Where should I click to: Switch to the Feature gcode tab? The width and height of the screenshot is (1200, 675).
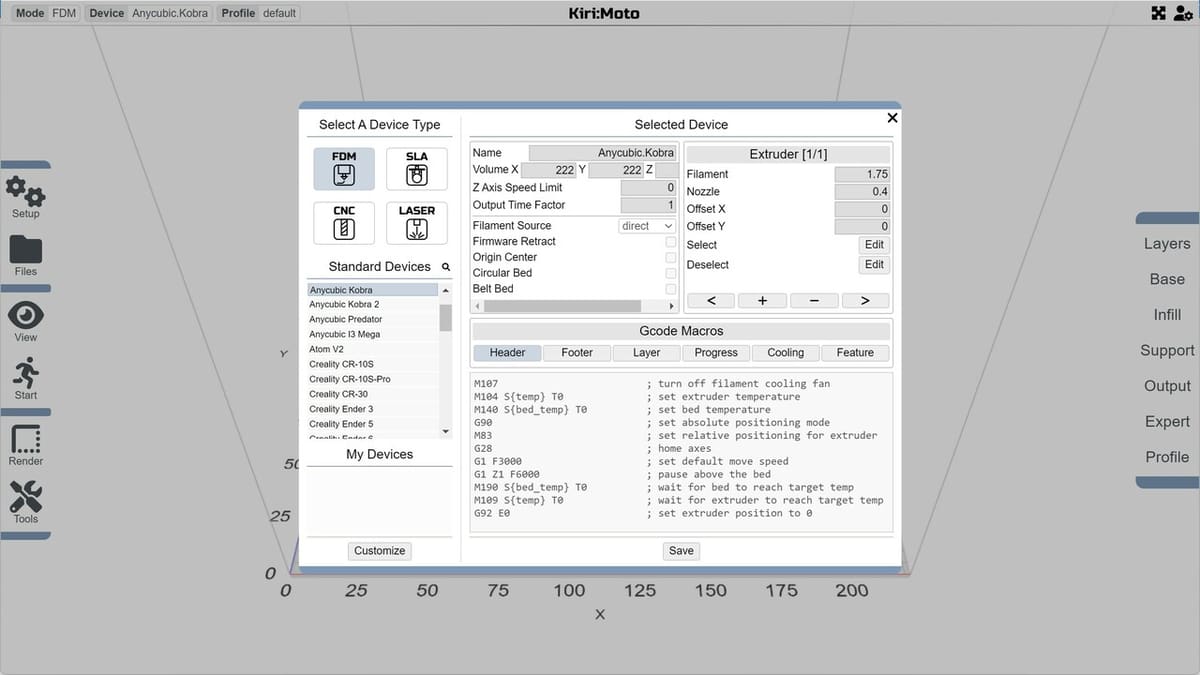pos(855,353)
